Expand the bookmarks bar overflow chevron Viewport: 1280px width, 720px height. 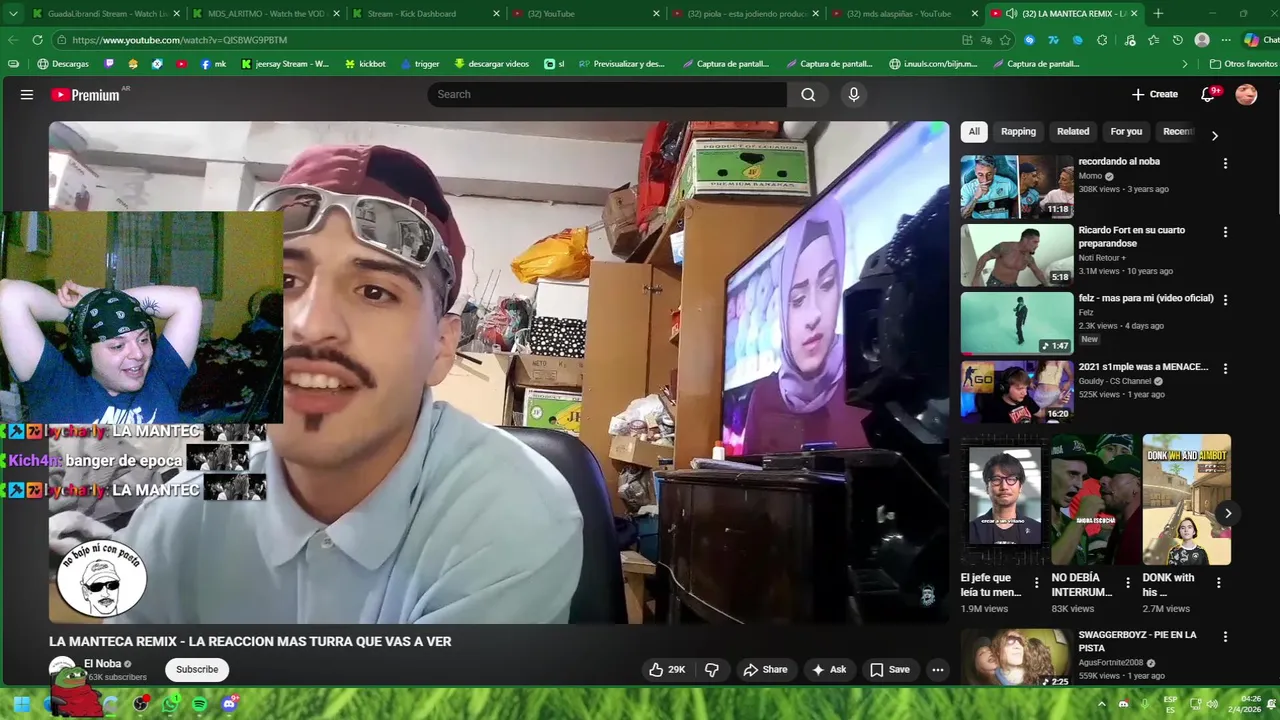[1185, 64]
